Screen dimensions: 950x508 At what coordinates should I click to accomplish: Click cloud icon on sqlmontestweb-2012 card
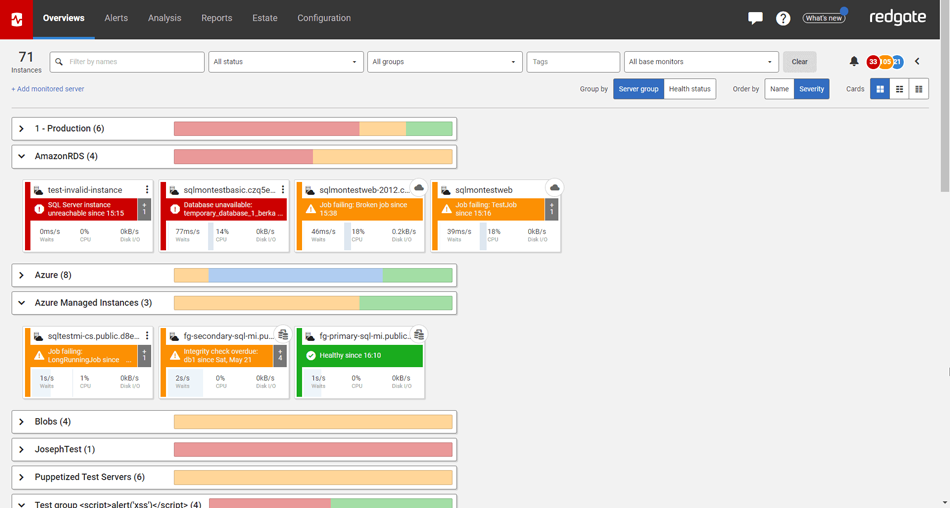(x=419, y=188)
